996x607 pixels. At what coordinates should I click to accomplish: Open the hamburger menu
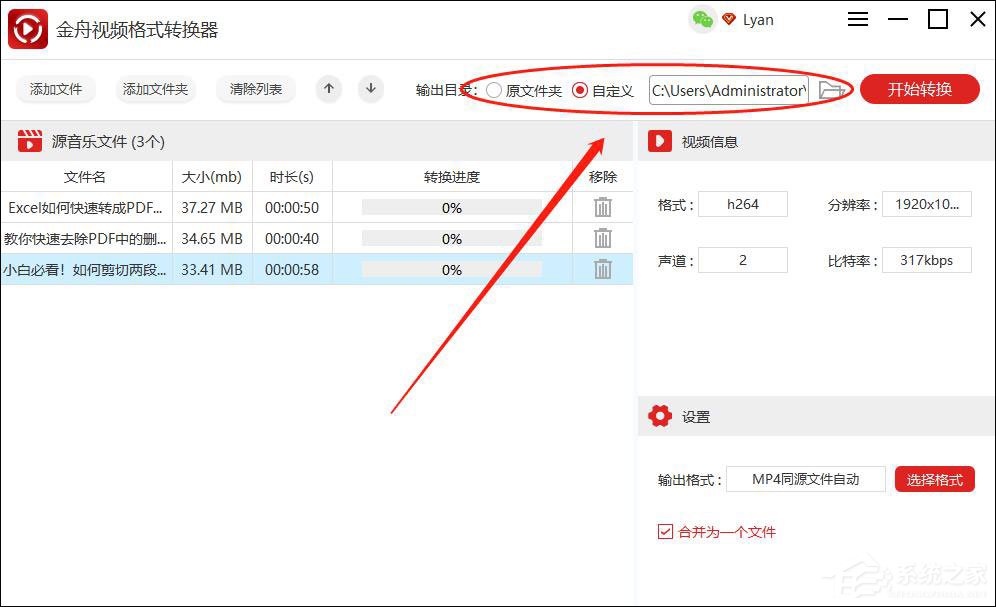tap(857, 19)
